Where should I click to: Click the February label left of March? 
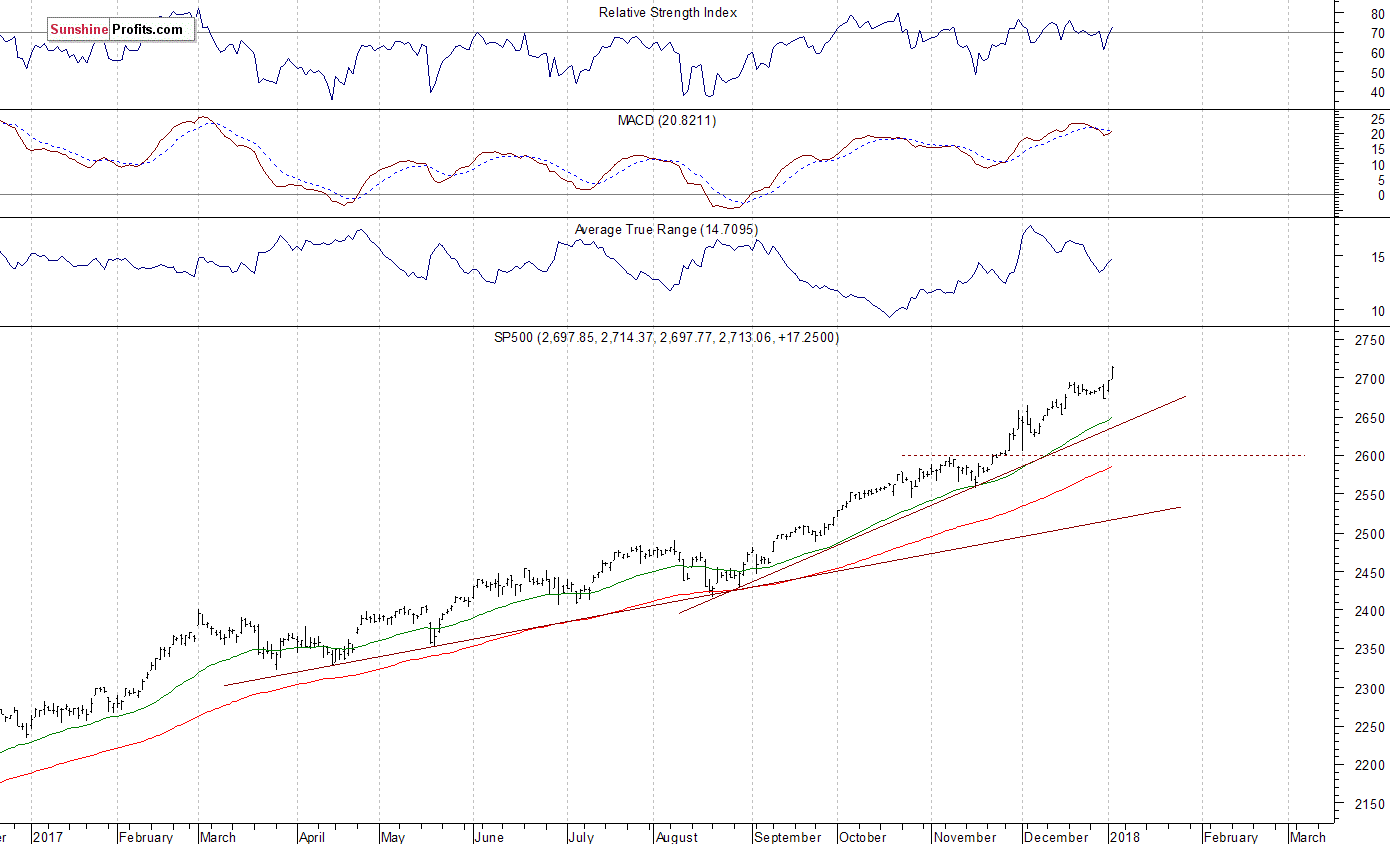(146, 837)
